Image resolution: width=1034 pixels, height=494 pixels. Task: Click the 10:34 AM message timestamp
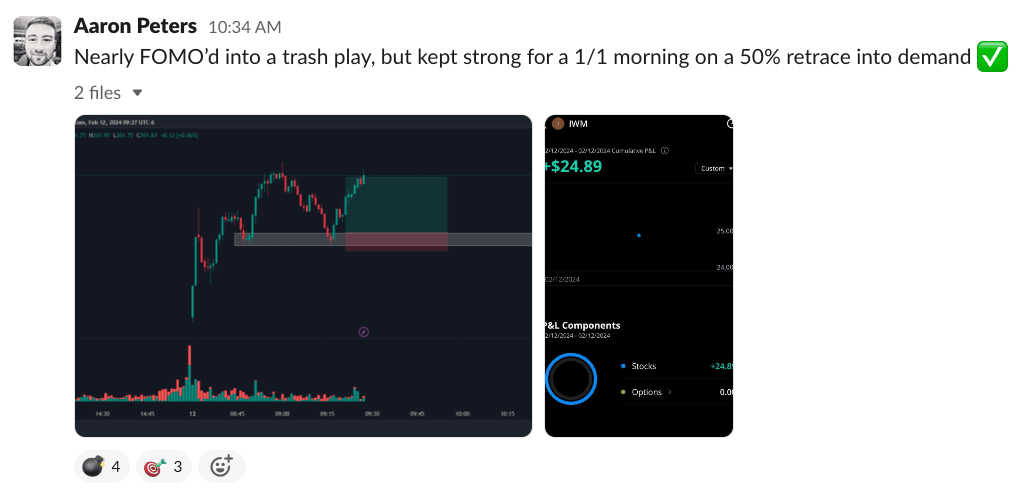point(245,27)
